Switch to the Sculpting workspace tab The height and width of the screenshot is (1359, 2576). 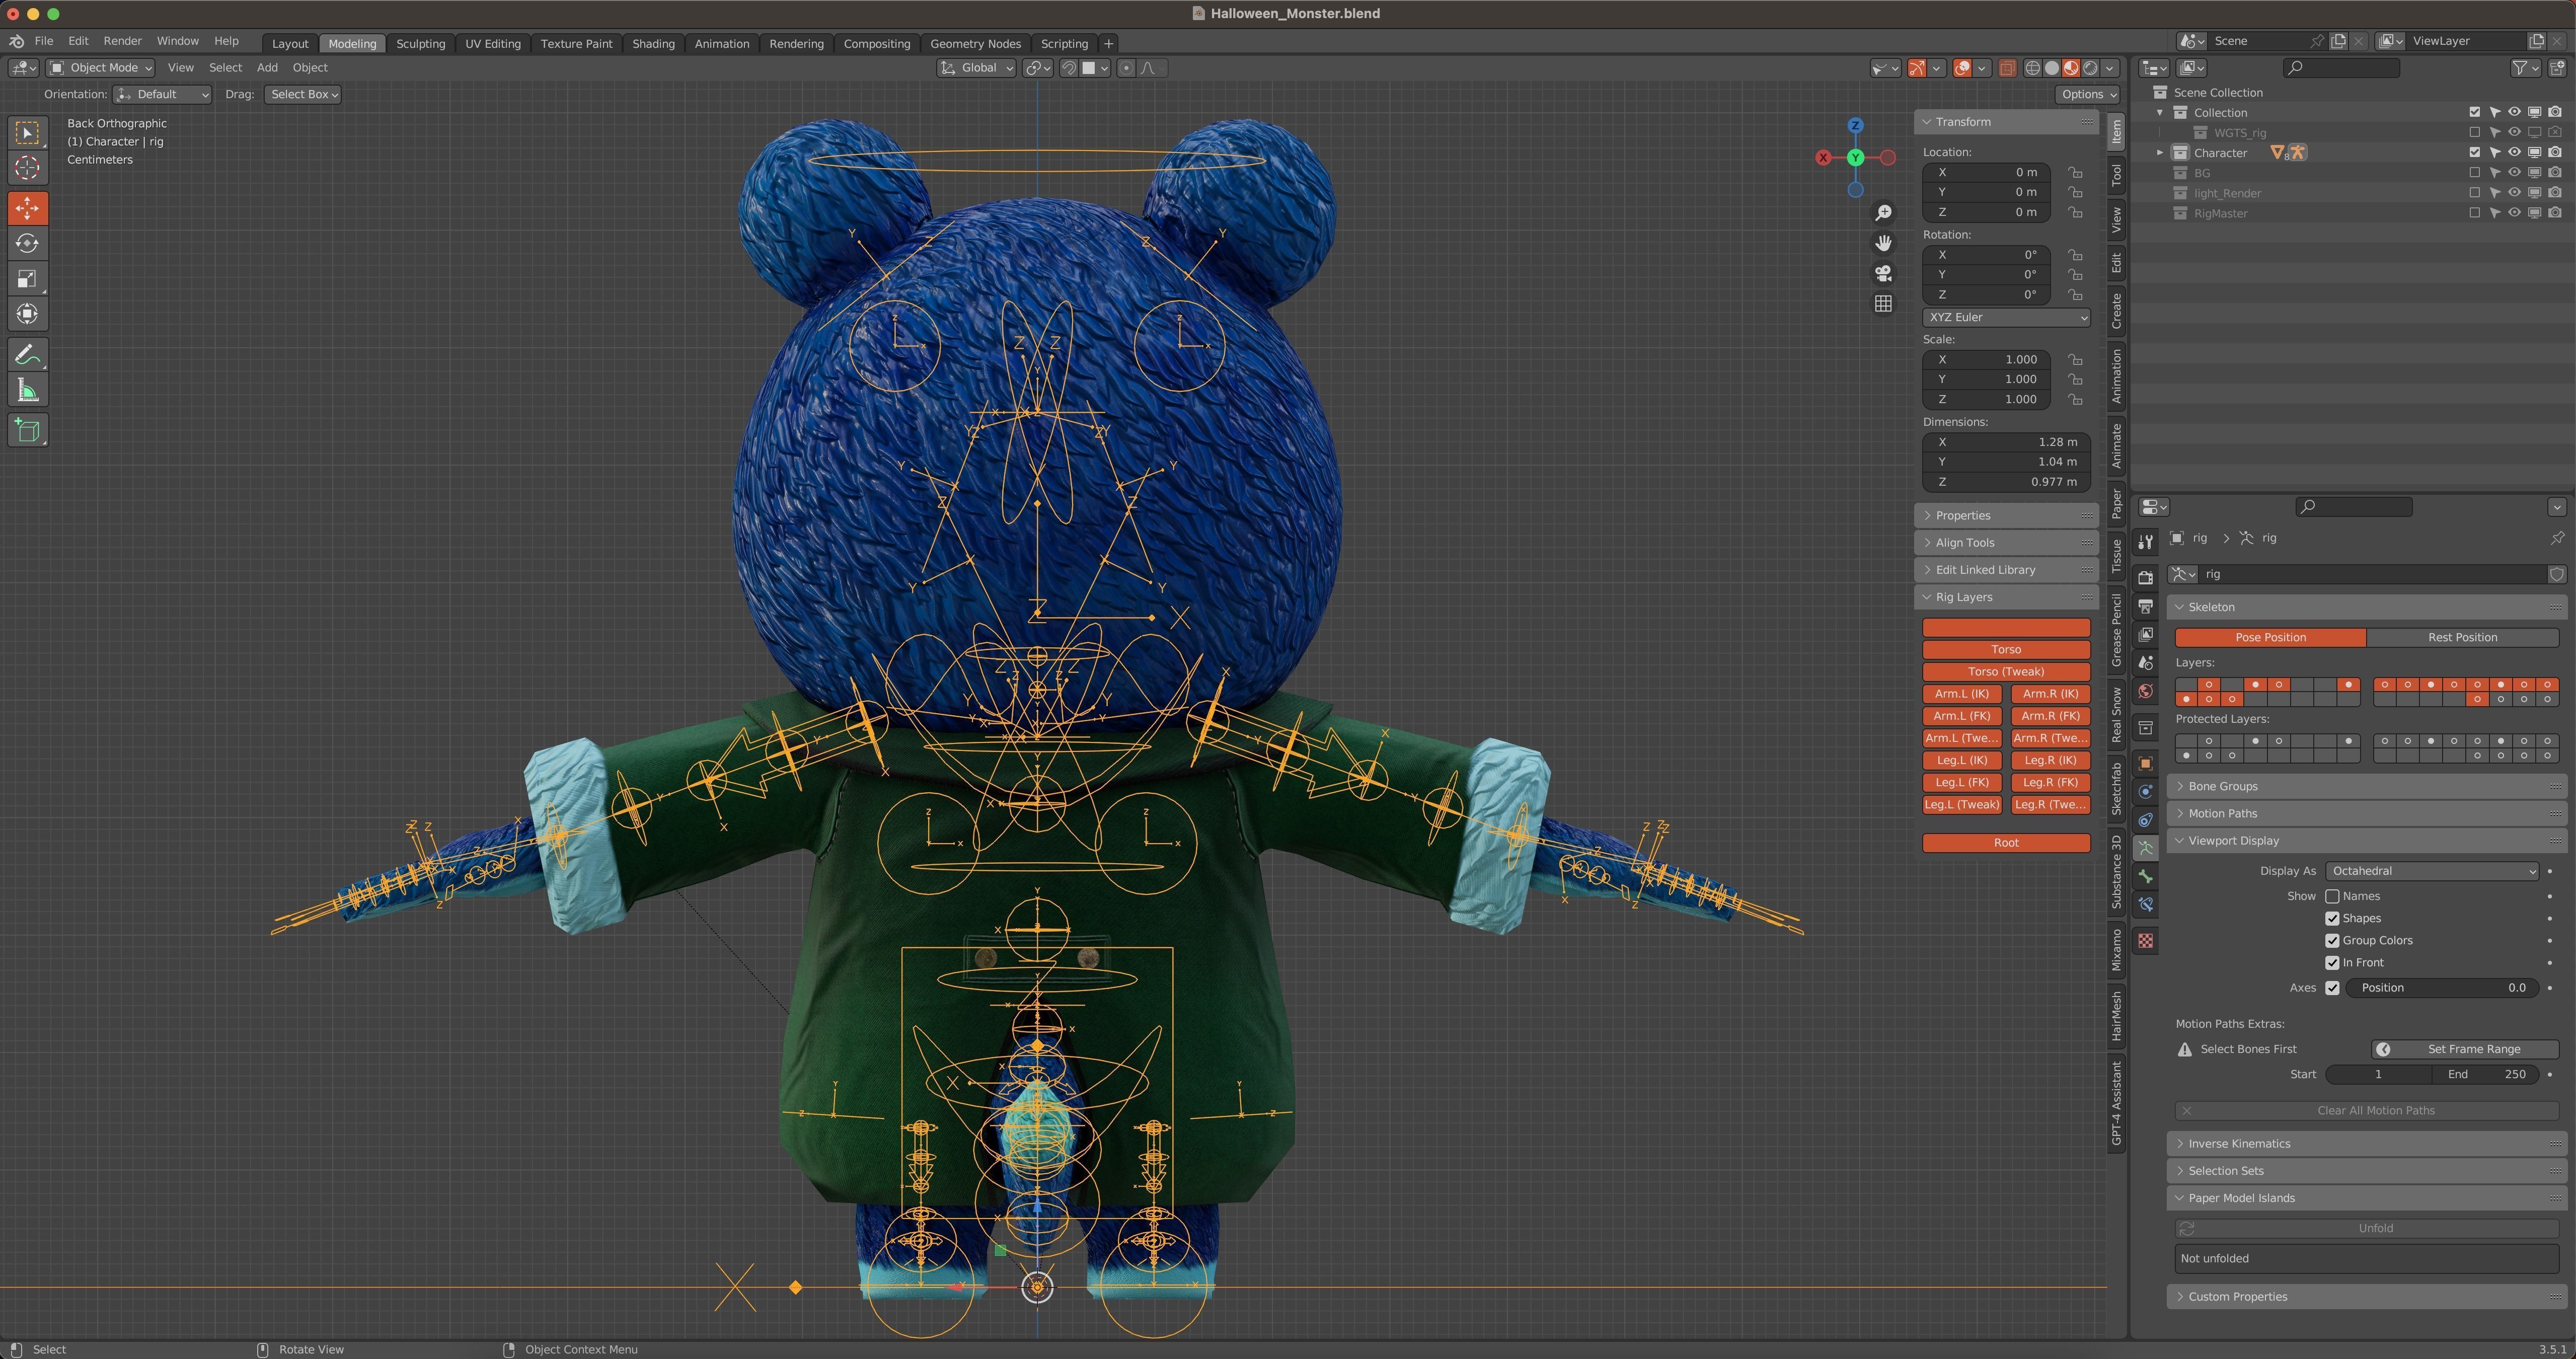coord(420,43)
